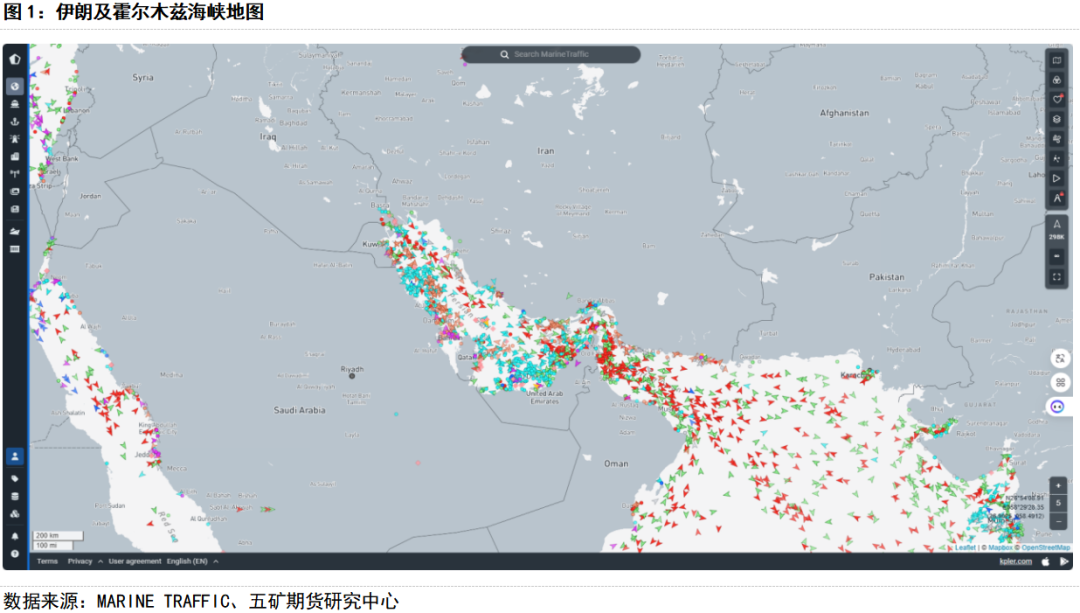
Task: Open the User agreement link
Action: point(134,561)
